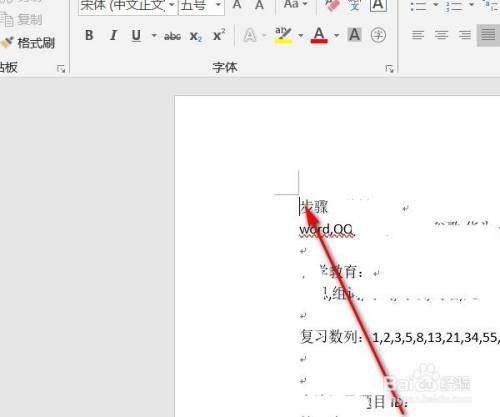Click the 步骤 text in document

click(314, 207)
